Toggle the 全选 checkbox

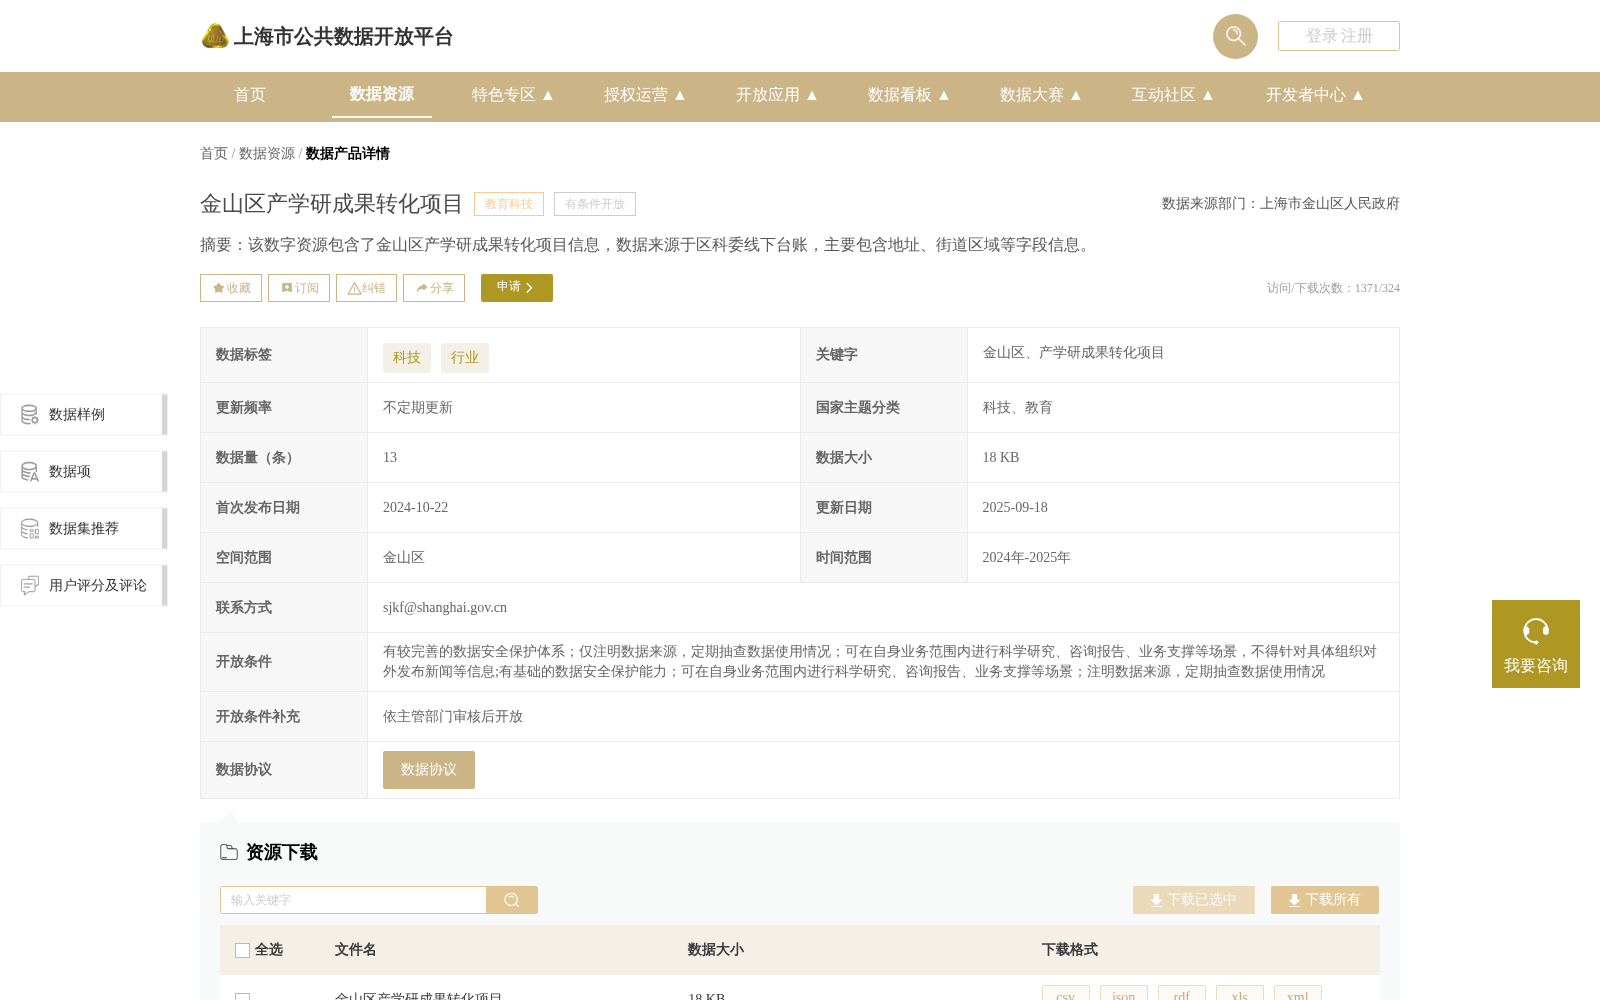[x=242, y=950]
